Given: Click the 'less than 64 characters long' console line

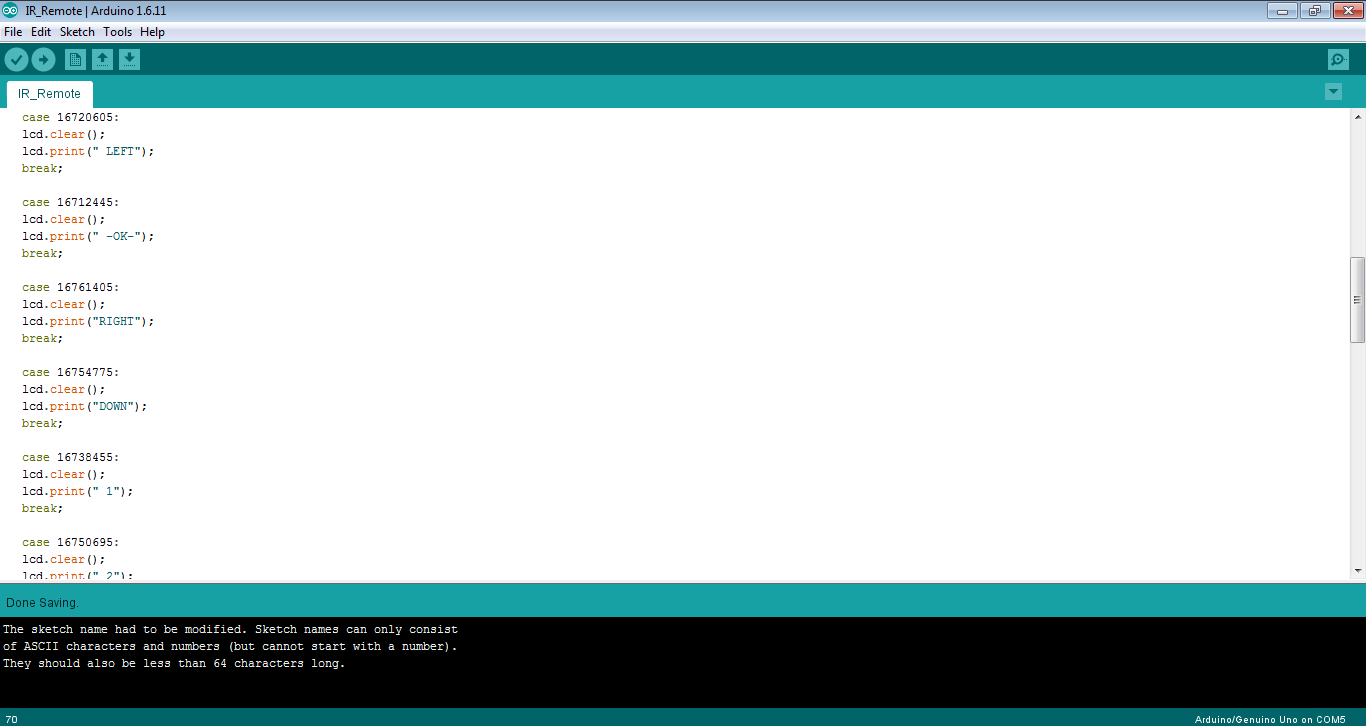Looking at the screenshot, I should [x=174, y=663].
